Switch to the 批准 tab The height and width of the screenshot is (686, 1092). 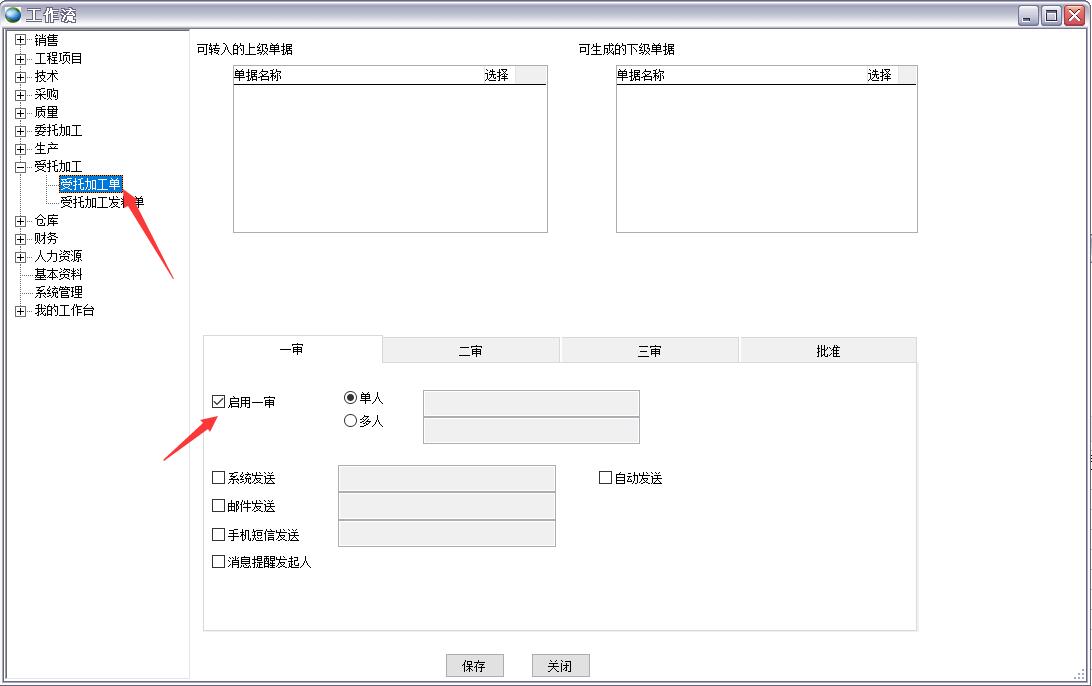827,351
